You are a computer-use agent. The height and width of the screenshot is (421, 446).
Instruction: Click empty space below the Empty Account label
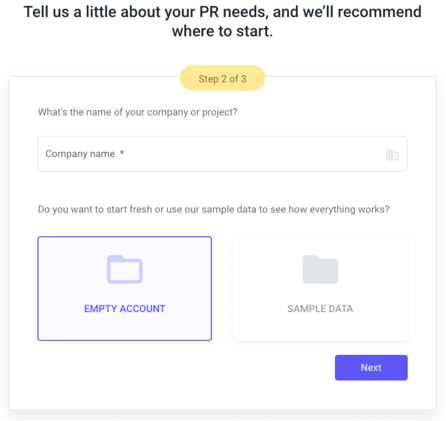(125, 327)
